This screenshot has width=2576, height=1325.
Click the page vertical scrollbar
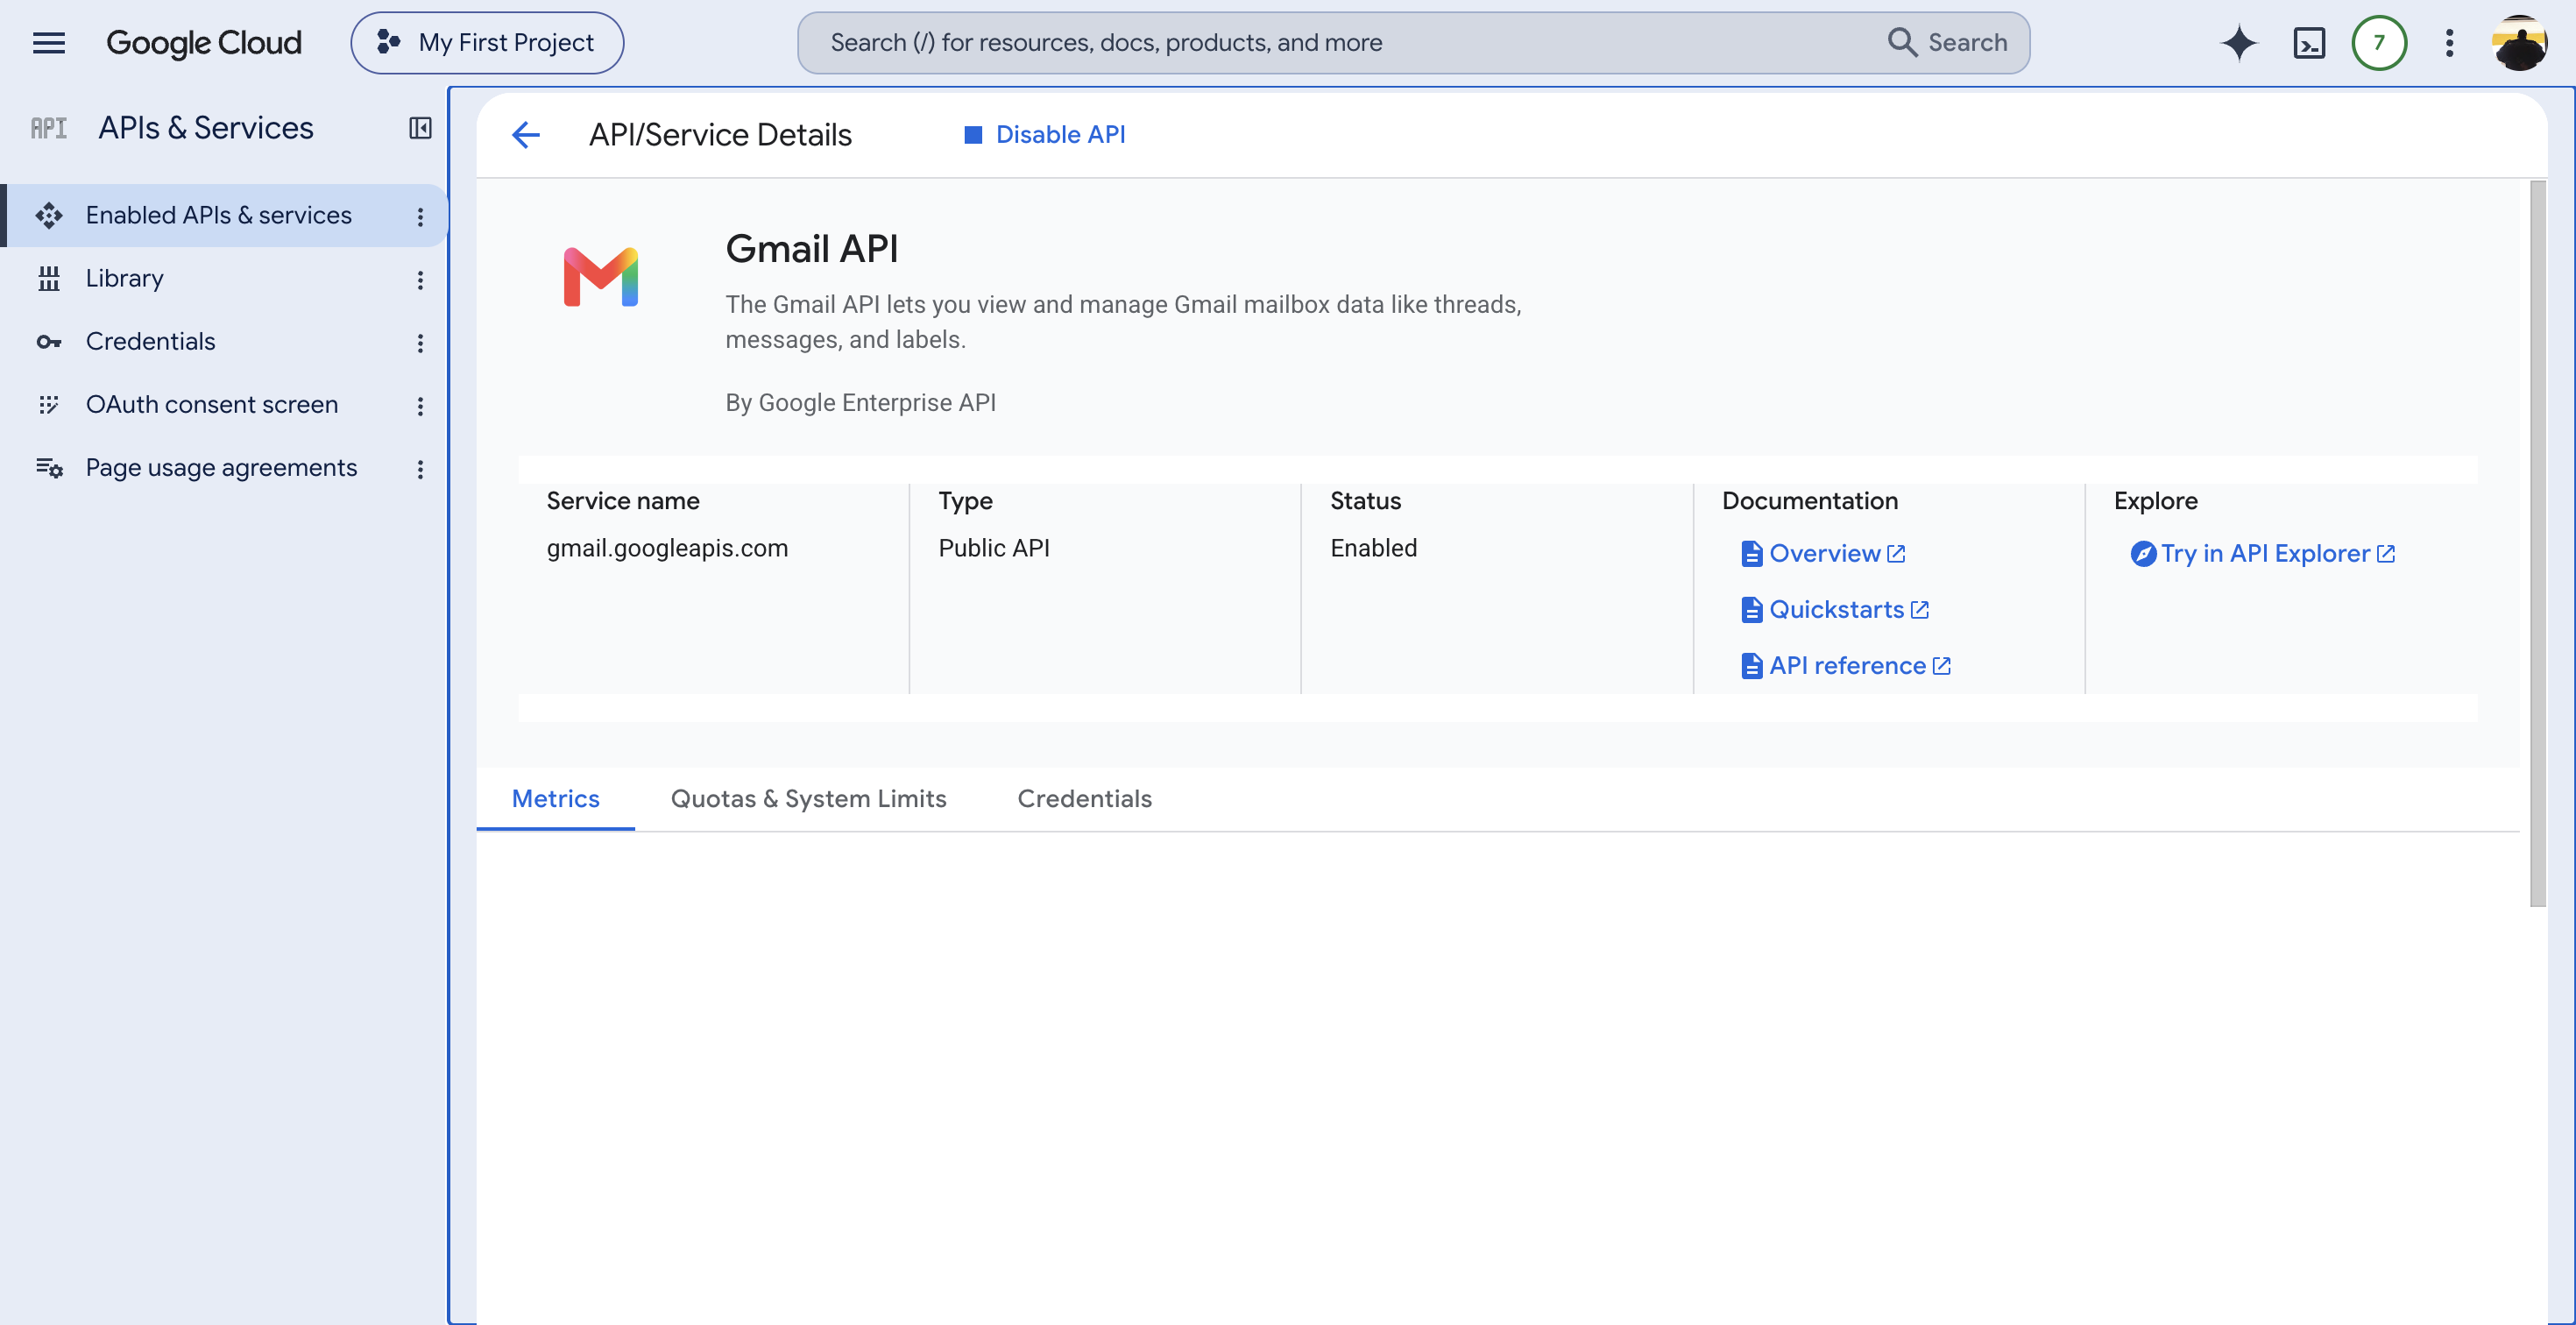click(x=2537, y=543)
